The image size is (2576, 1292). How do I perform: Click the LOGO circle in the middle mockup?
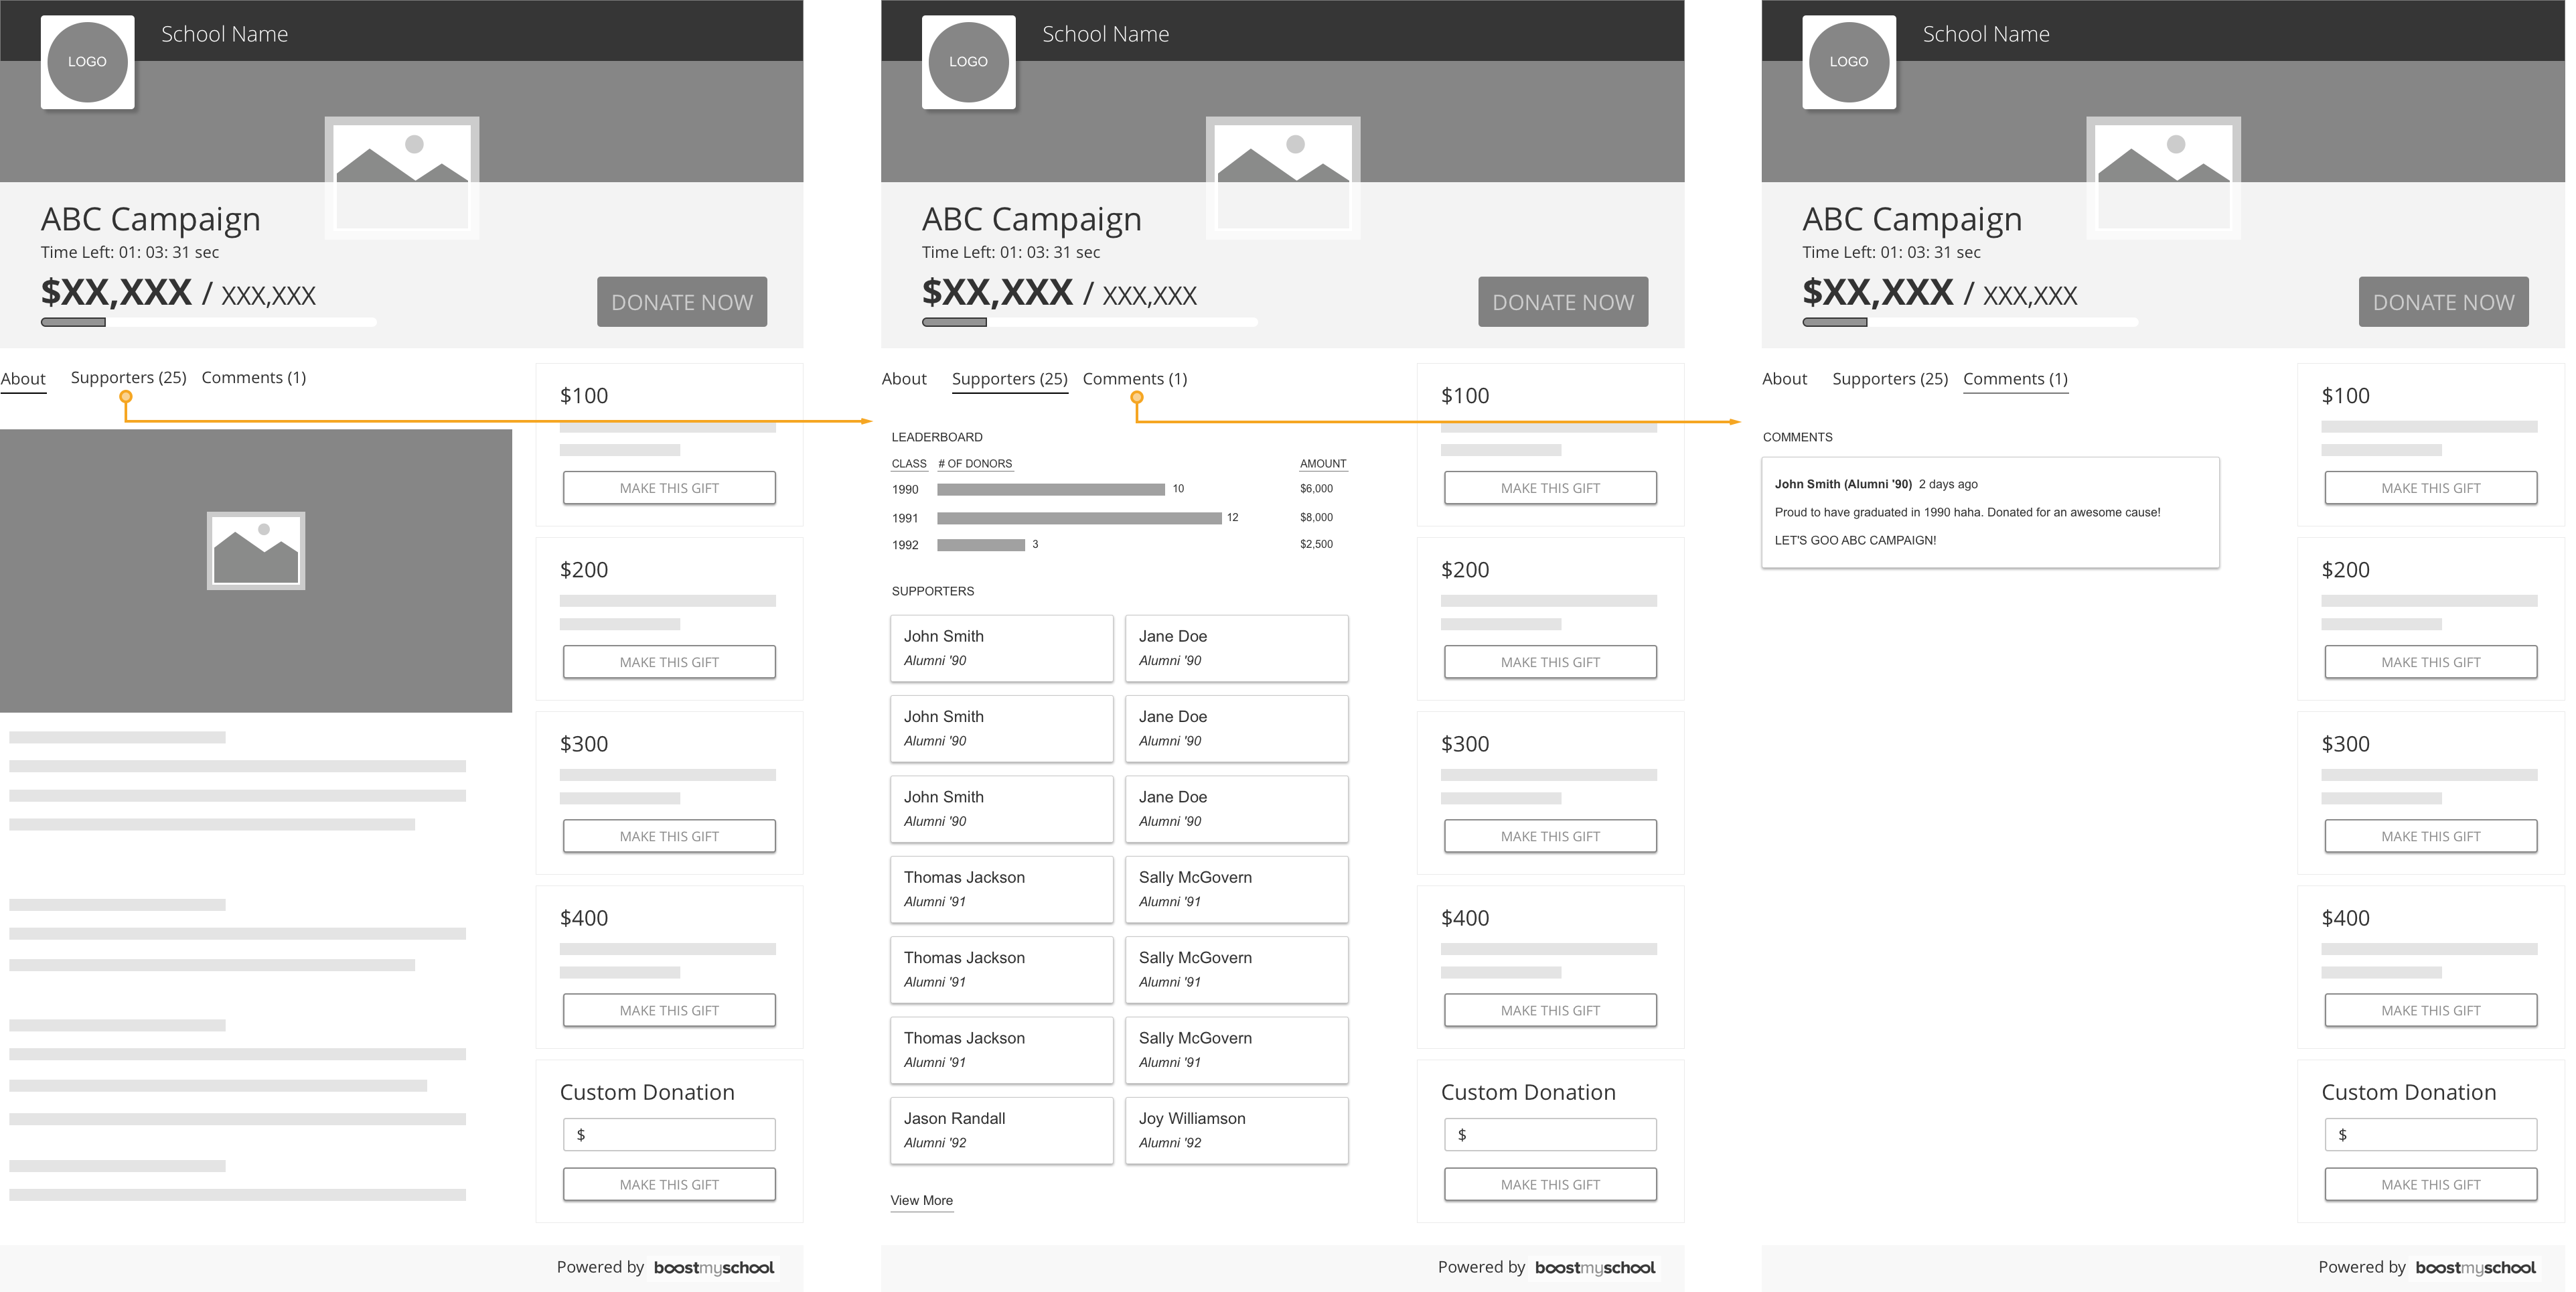point(968,62)
